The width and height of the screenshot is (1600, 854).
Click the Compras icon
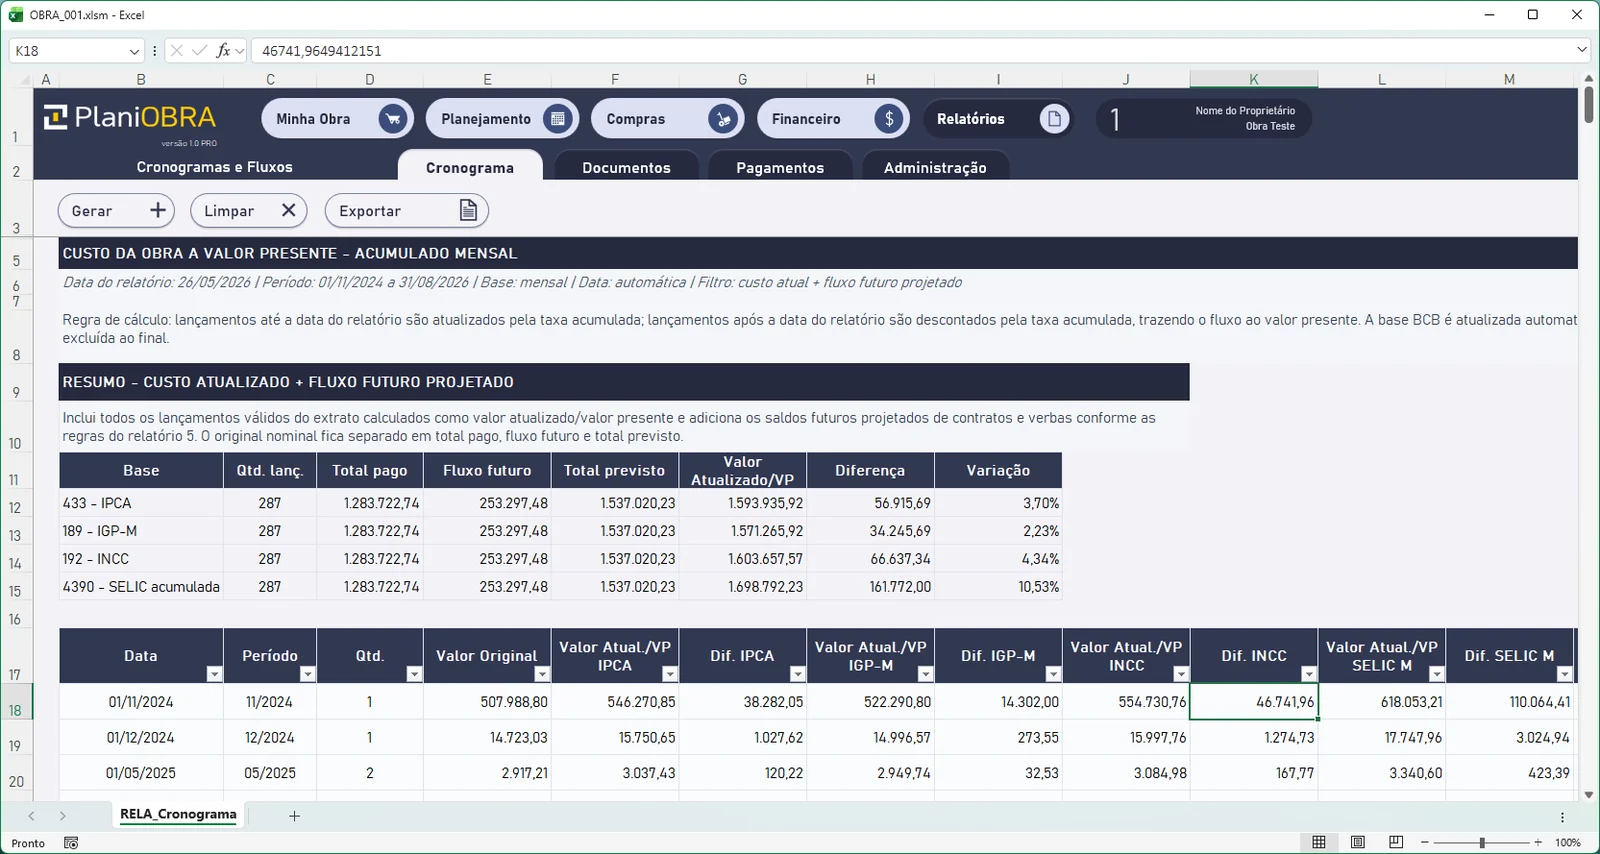(722, 119)
